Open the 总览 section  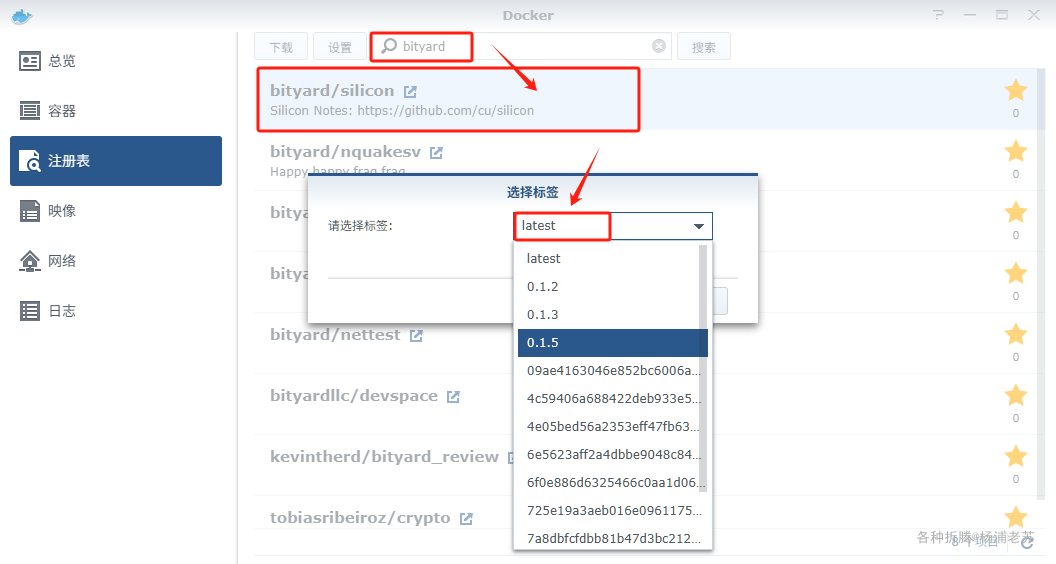[116, 61]
